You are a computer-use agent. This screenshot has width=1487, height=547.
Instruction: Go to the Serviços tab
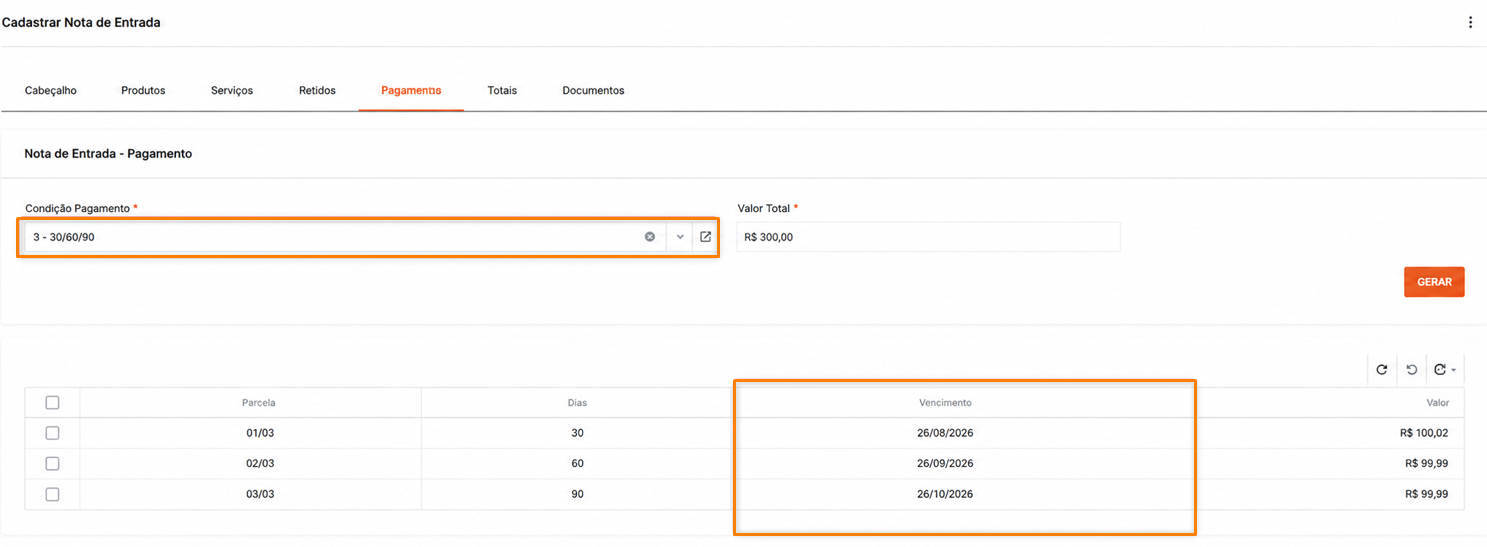[x=232, y=90]
